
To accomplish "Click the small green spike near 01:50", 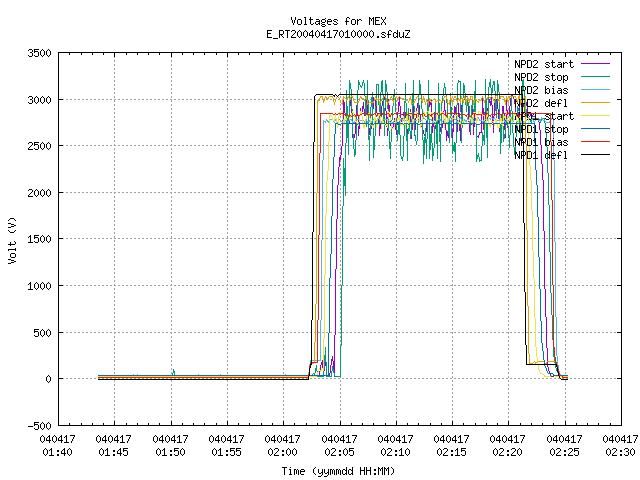I will [173, 372].
